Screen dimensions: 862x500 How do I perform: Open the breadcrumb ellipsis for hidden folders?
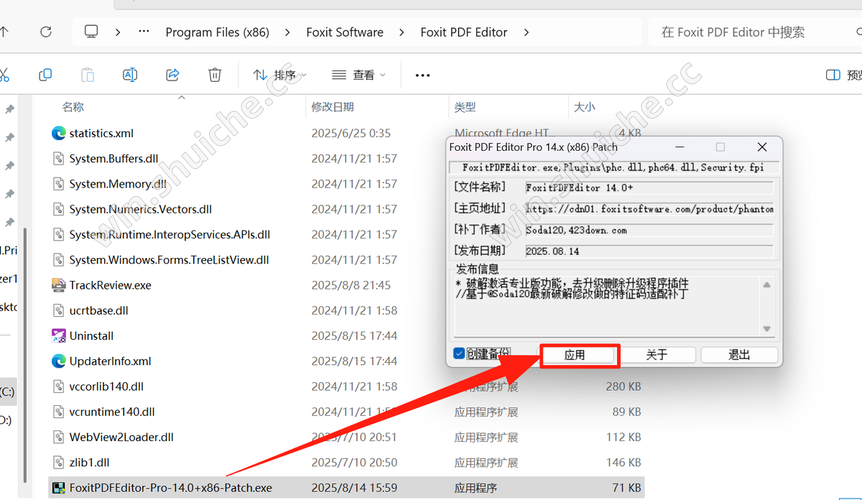[144, 32]
